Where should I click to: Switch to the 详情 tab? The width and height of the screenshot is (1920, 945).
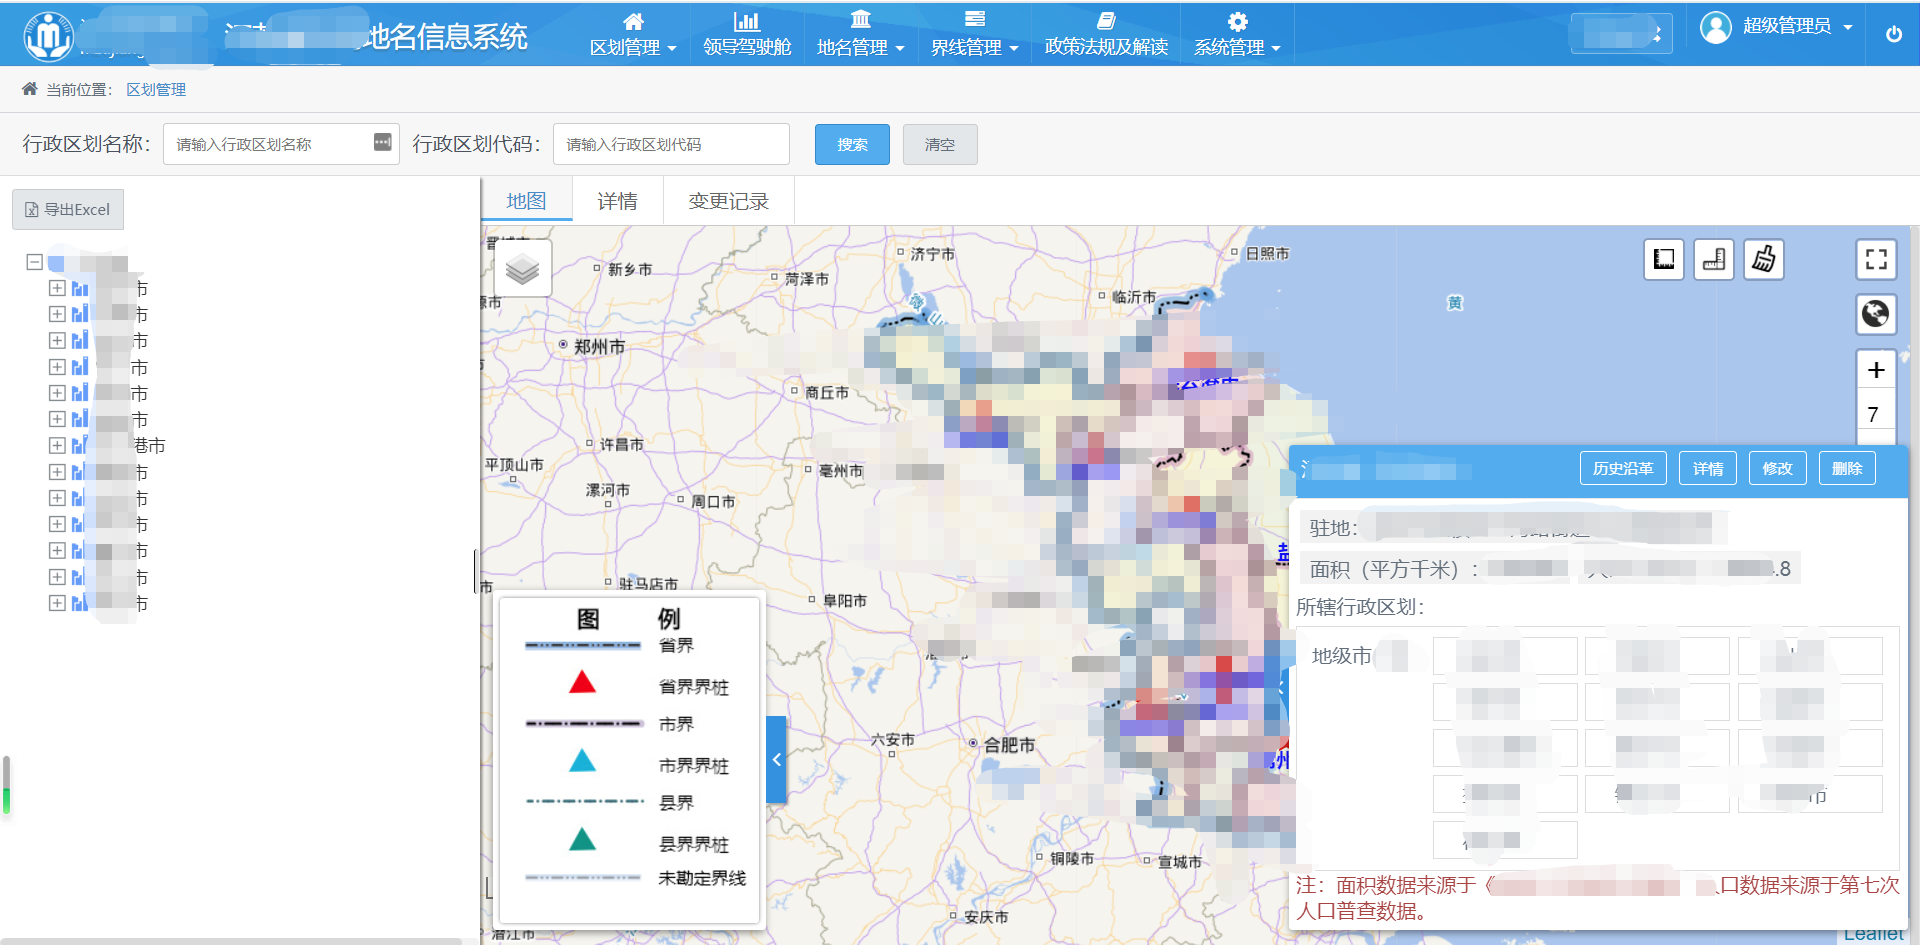point(617,200)
